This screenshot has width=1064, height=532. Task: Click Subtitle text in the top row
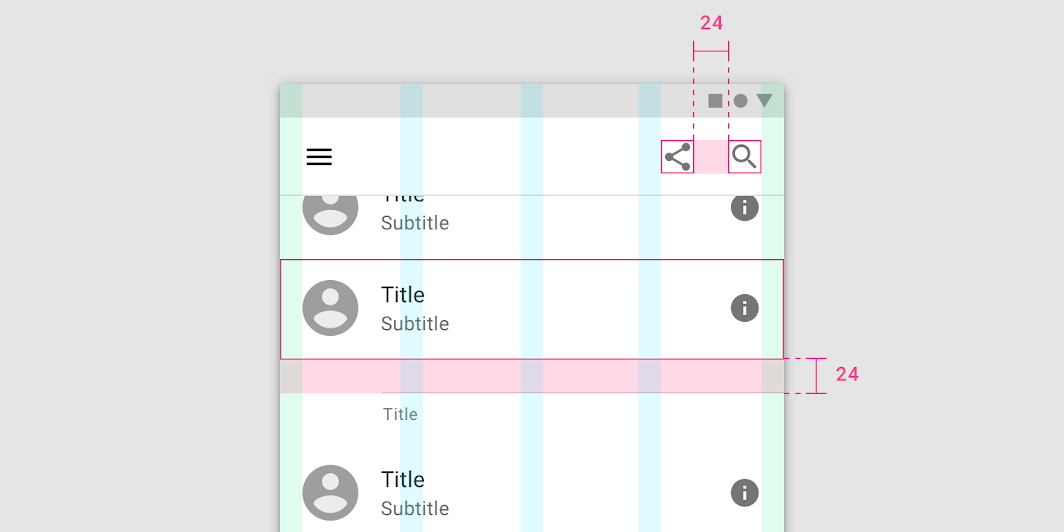(x=415, y=223)
